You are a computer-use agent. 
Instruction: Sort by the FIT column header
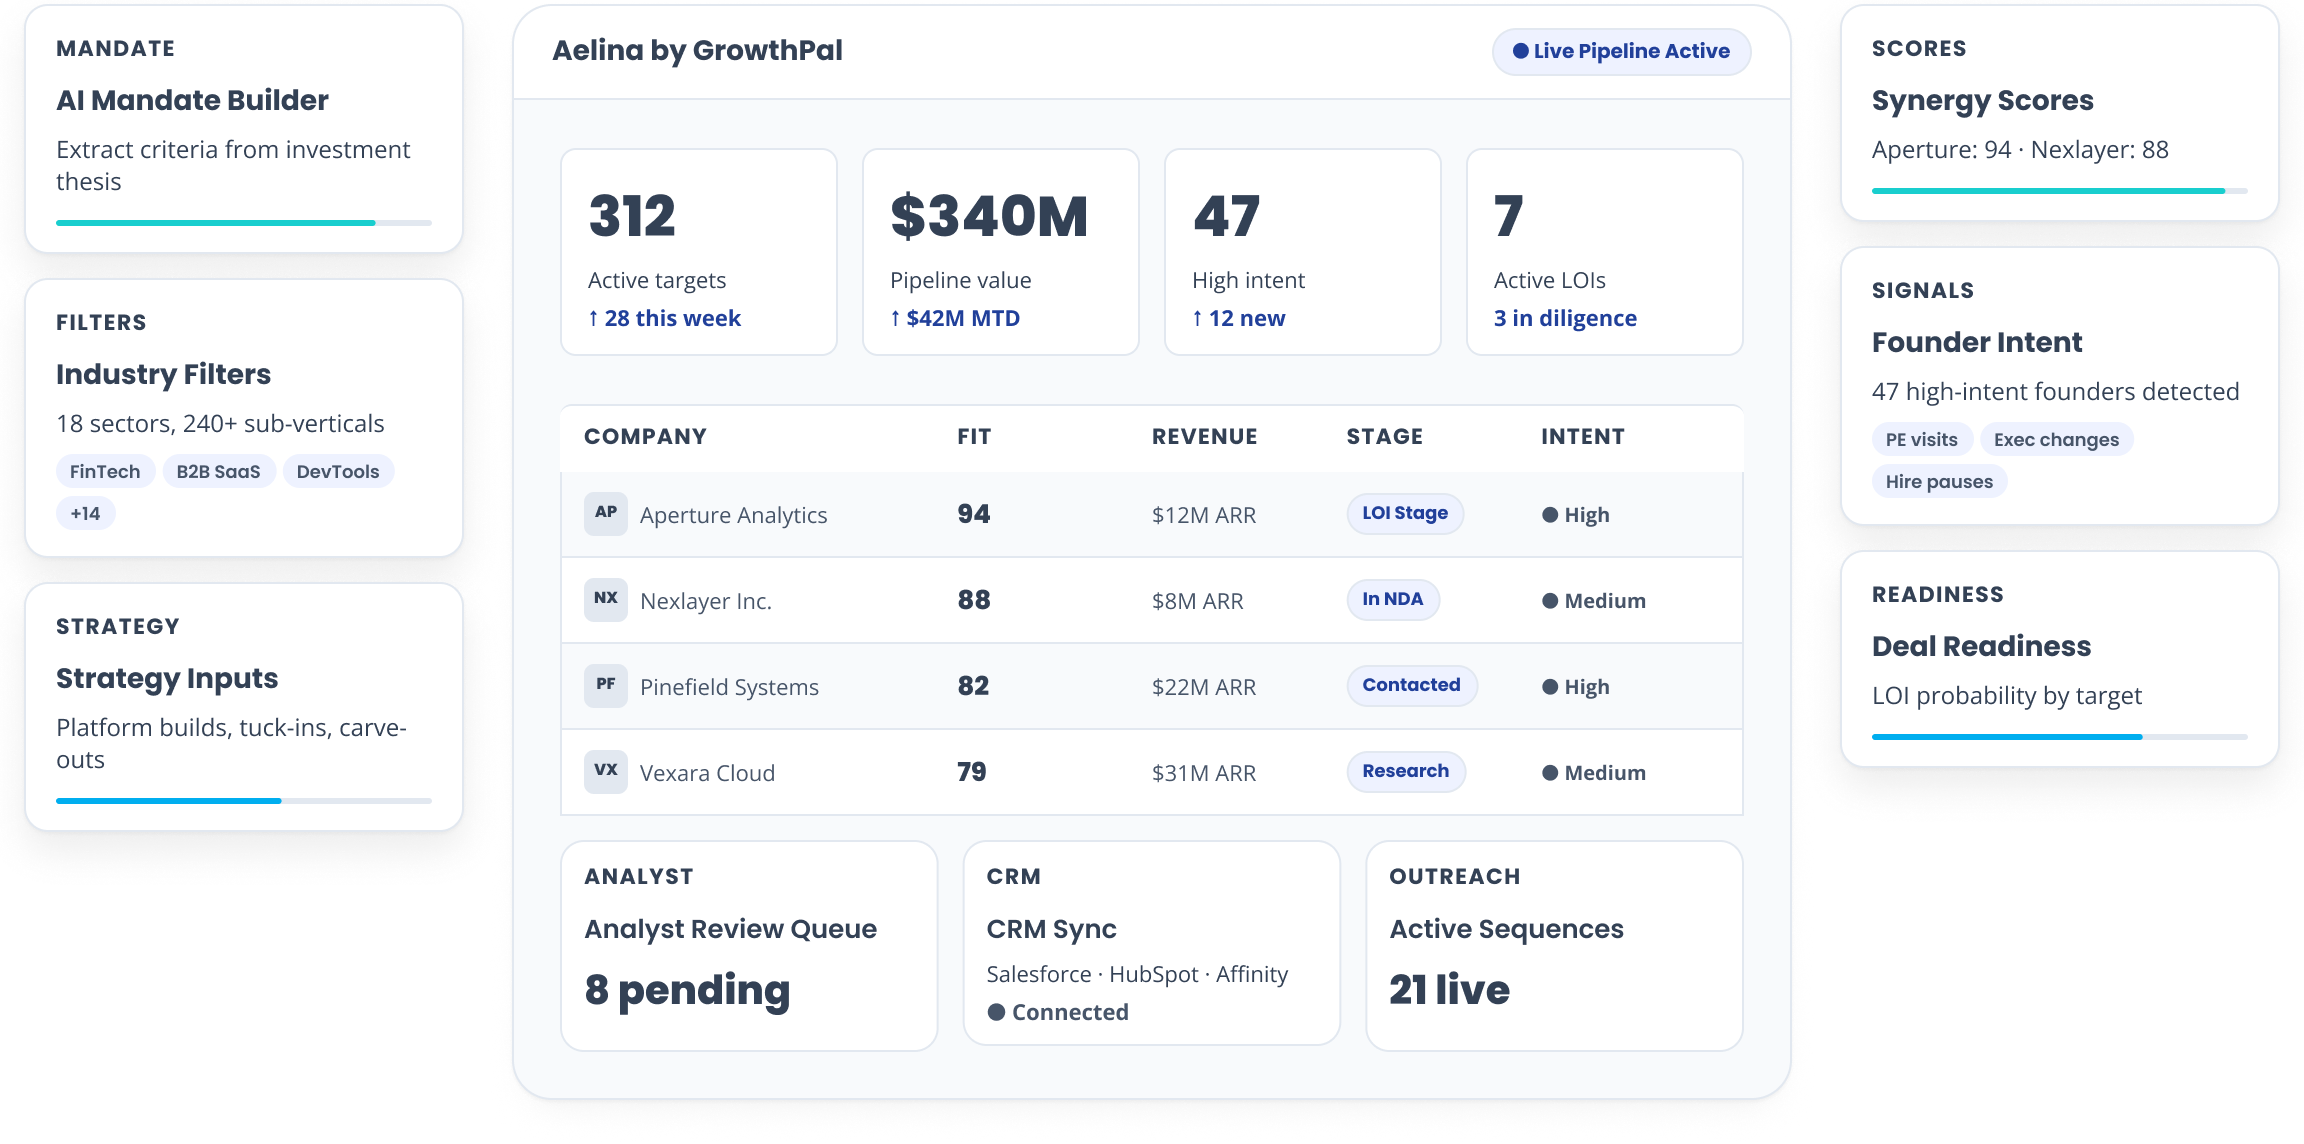[974, 437]
